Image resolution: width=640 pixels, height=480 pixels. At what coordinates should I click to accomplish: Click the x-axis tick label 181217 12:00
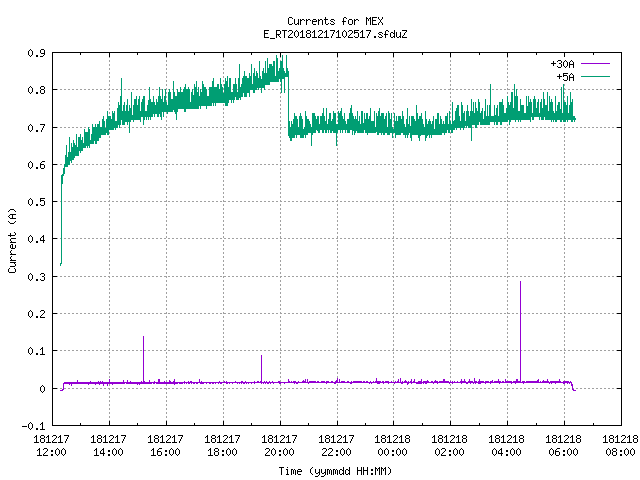(x=51, y=446)
